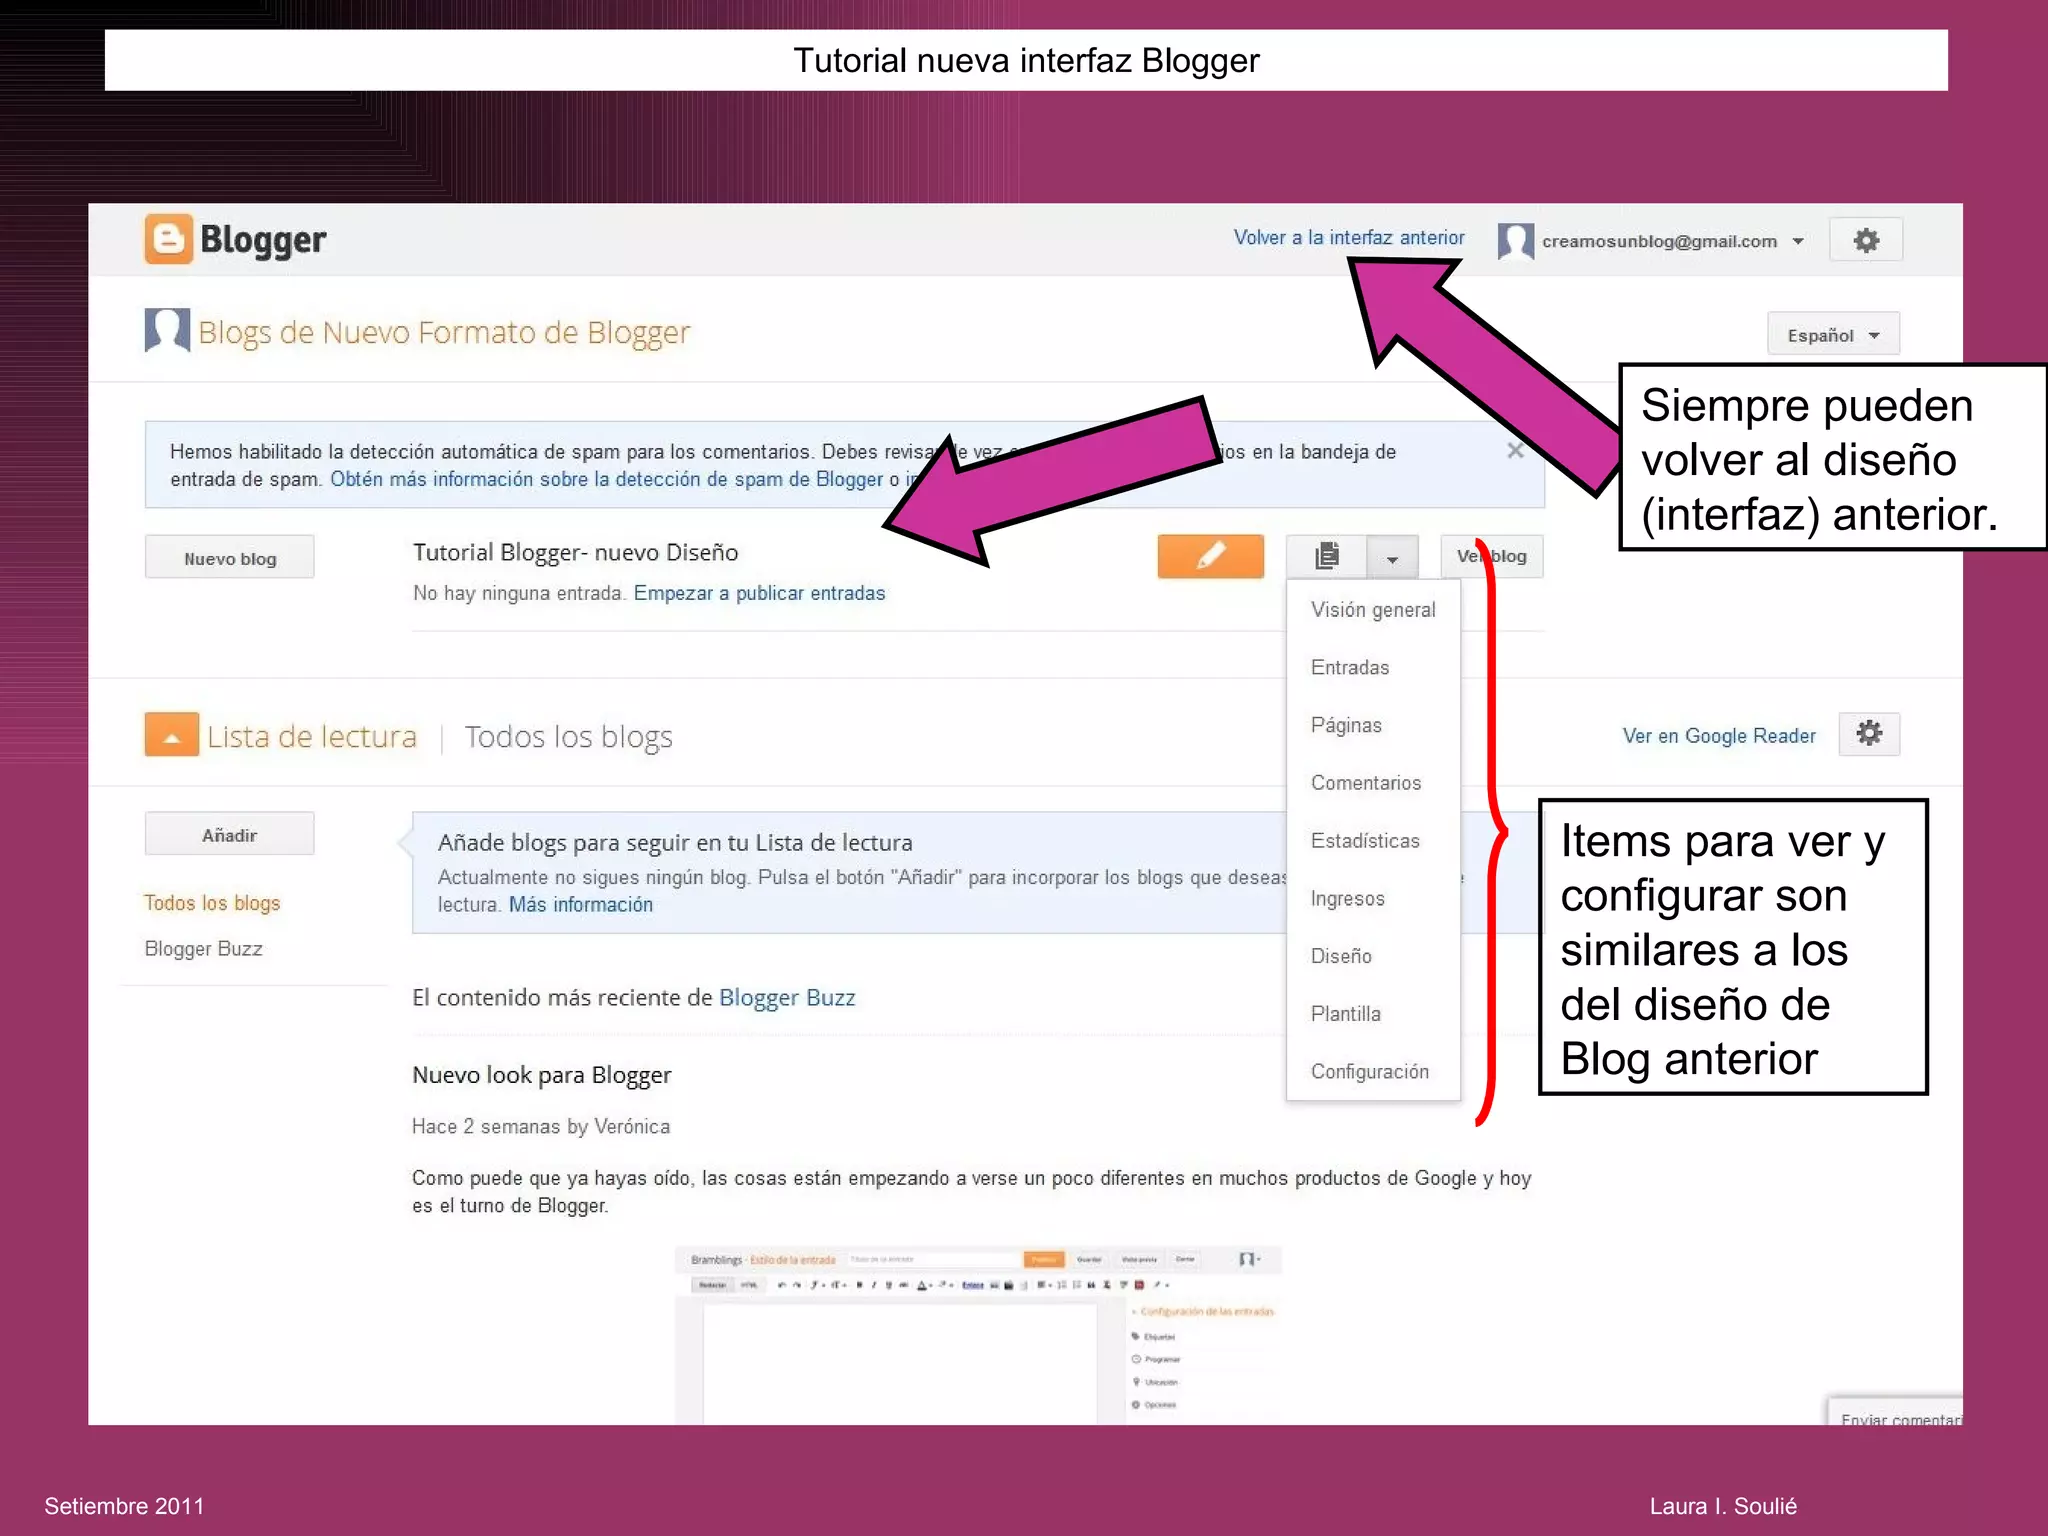Select Páginas from the dropdown menu
The height and width of the screenshot is (1536, 2048).
pos(1373,725)
